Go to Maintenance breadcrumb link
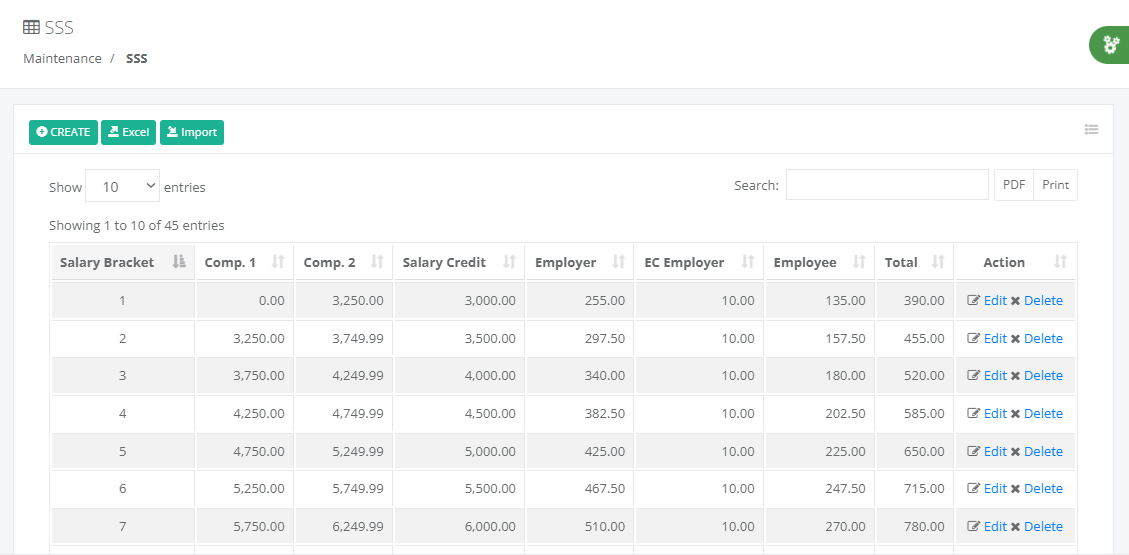 point(62,58)
